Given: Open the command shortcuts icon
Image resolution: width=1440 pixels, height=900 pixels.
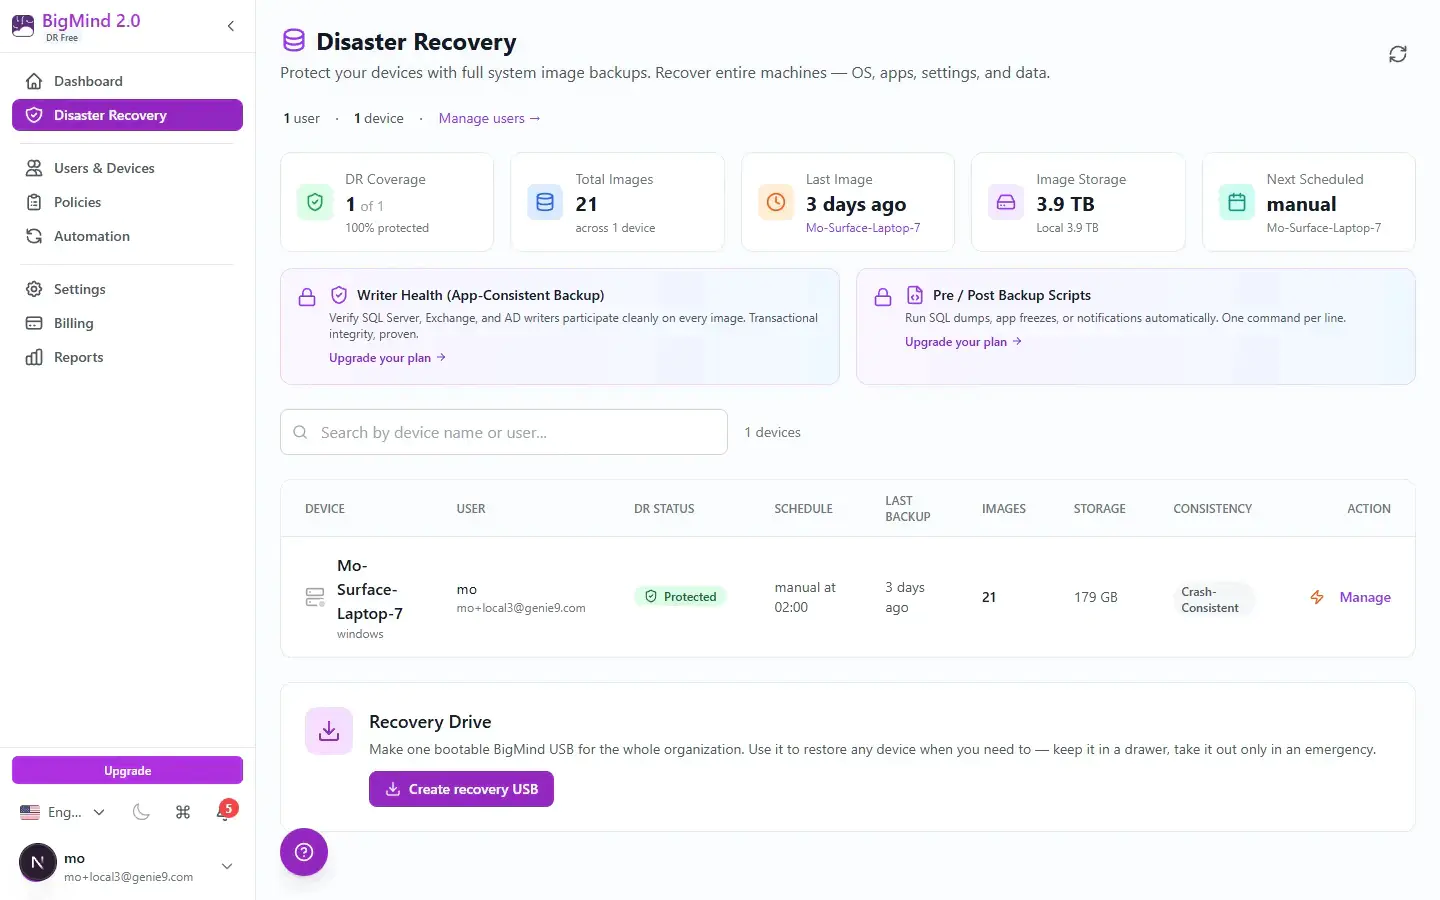Looking at the screenshot, I should click(x=183, y=812).
